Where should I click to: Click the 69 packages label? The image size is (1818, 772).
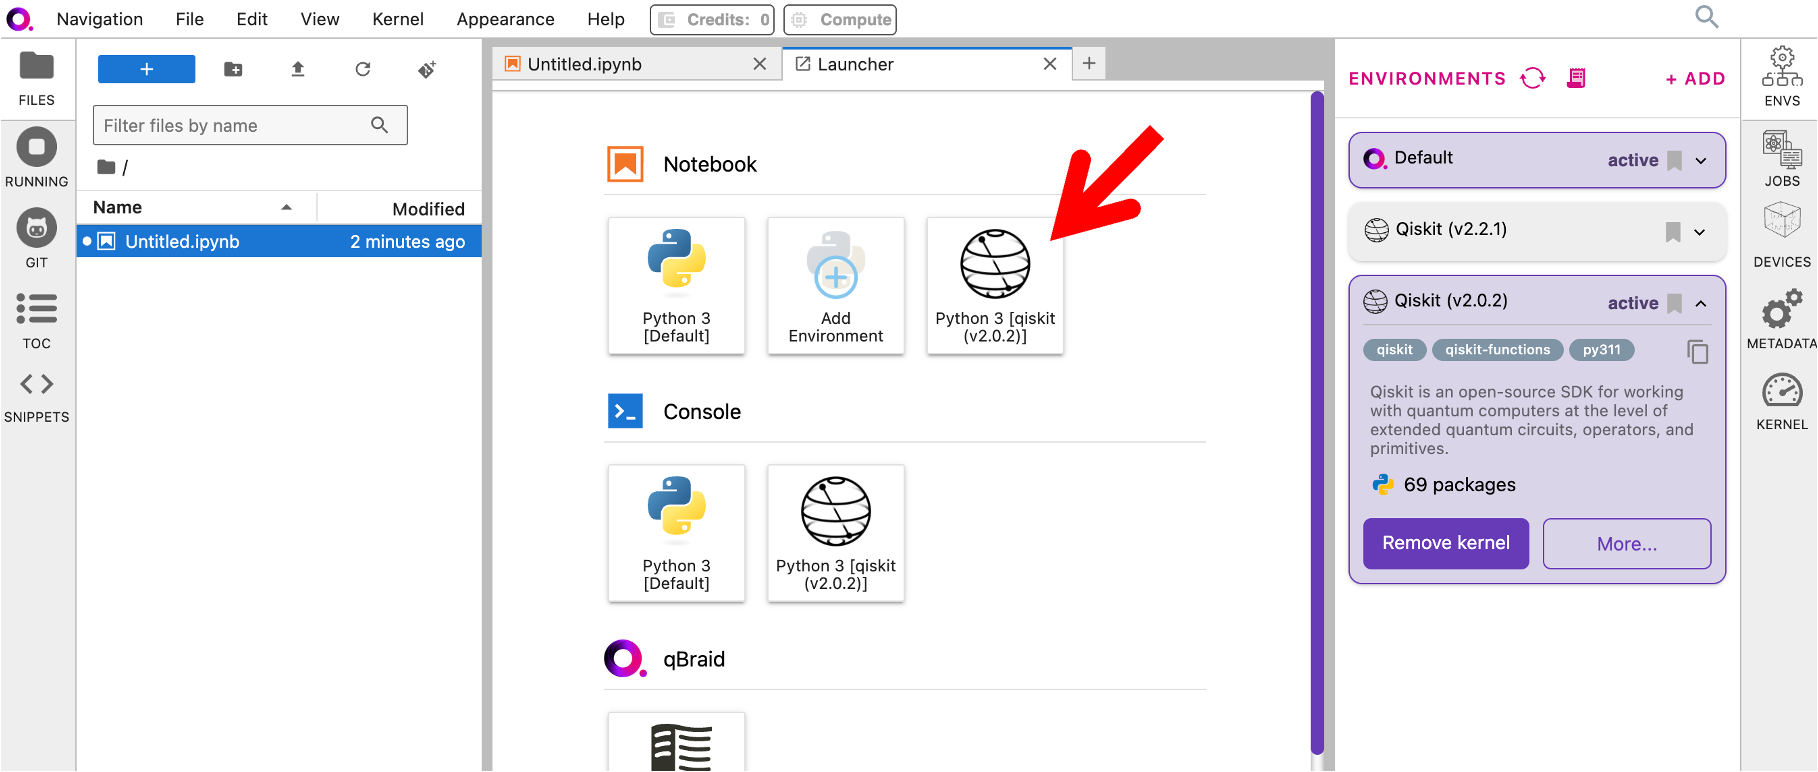click(x=1460, y=485)
